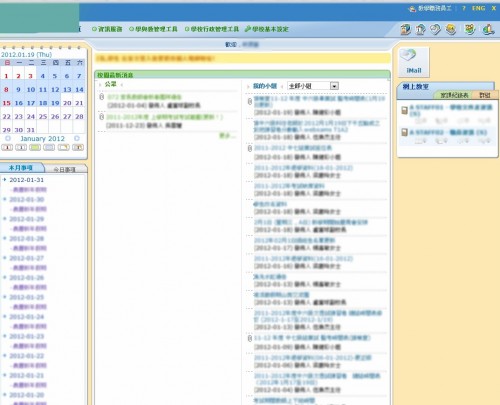Open the iMail icon
The image size is (500, 405).
tap(414, 62)
